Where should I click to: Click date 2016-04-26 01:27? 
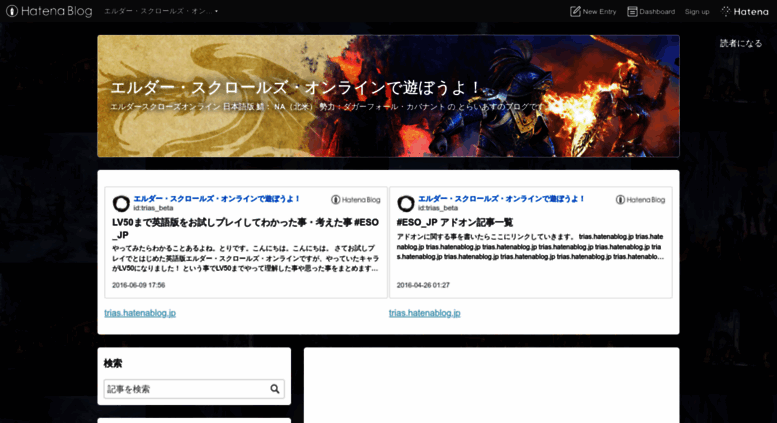[x=423, y=285]
